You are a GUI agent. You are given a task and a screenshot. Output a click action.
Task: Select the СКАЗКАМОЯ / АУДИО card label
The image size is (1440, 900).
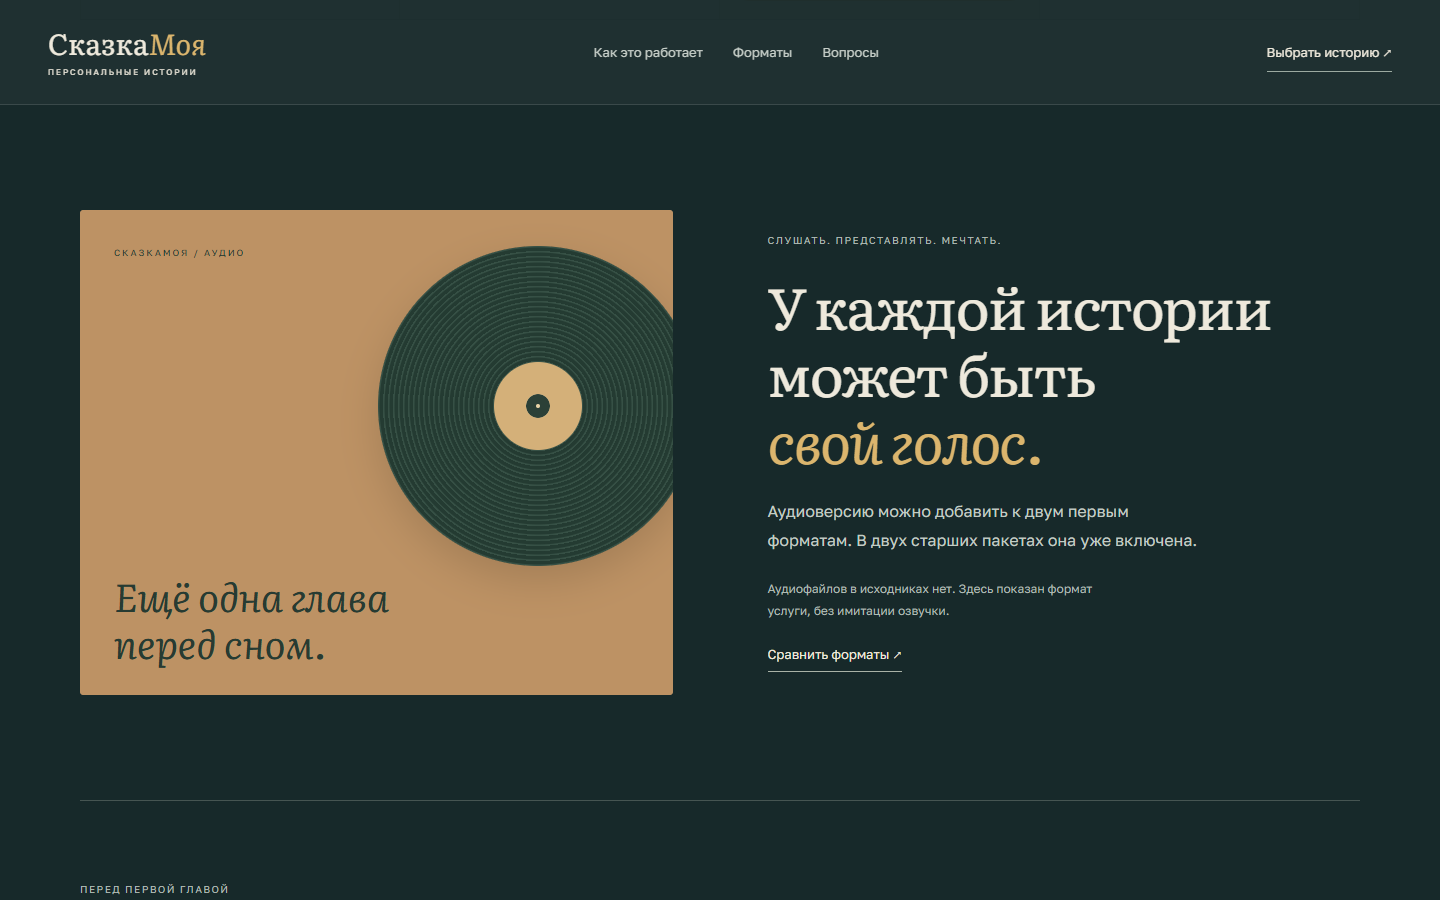click(179, 253)
